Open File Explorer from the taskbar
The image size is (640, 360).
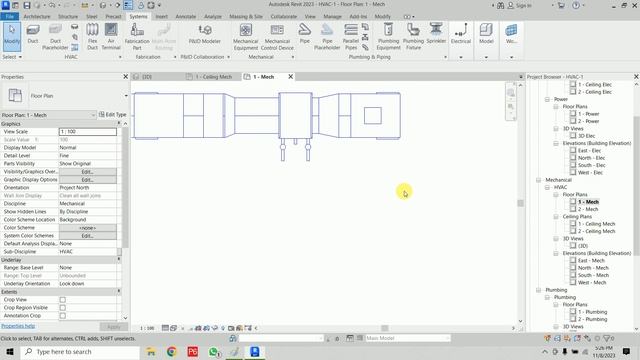tap(151, 351)
